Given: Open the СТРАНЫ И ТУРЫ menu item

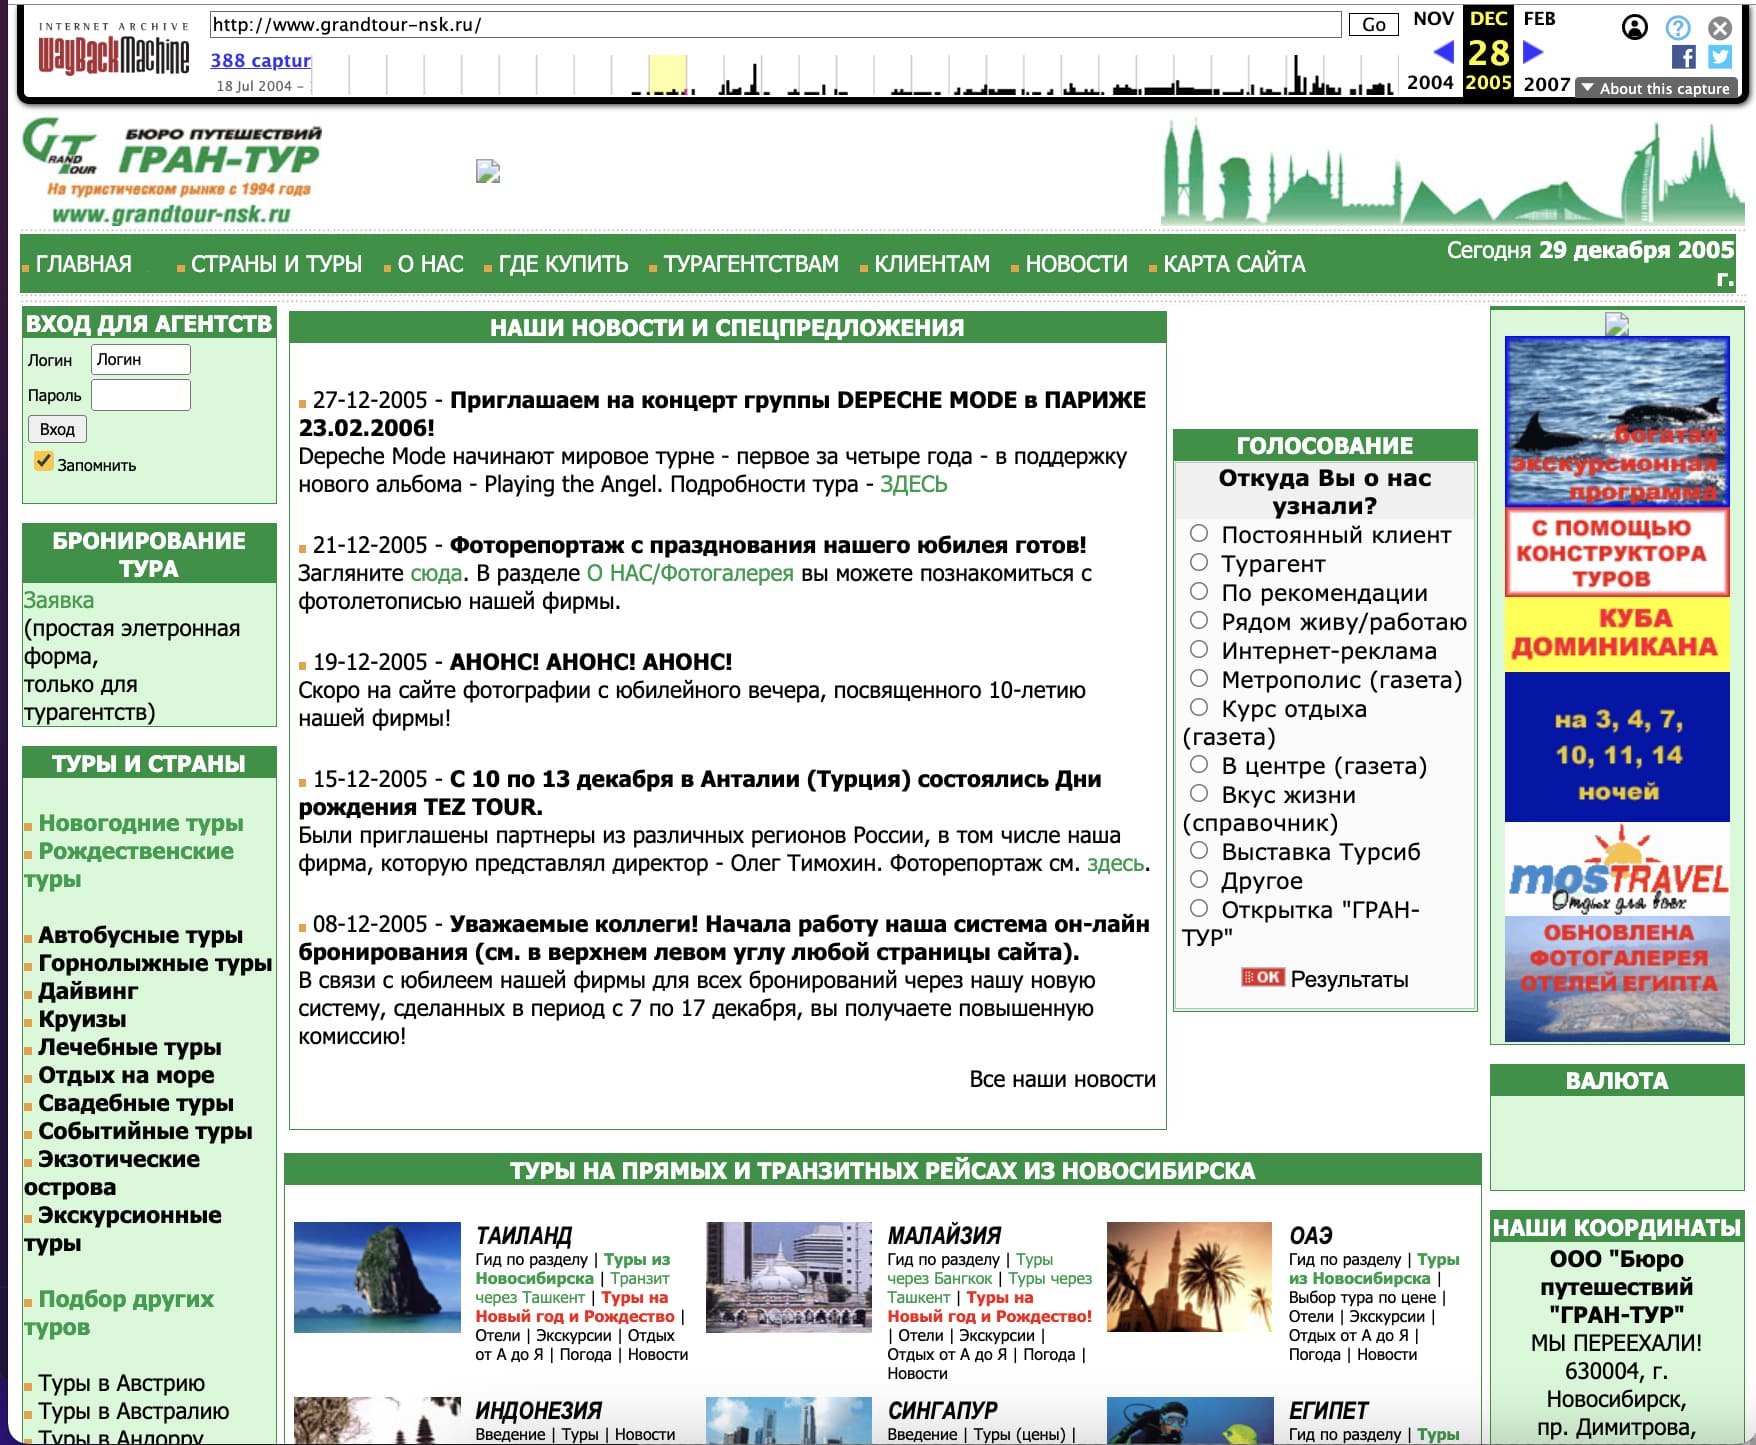Looking at the screenshot, I should click(276, 264).
